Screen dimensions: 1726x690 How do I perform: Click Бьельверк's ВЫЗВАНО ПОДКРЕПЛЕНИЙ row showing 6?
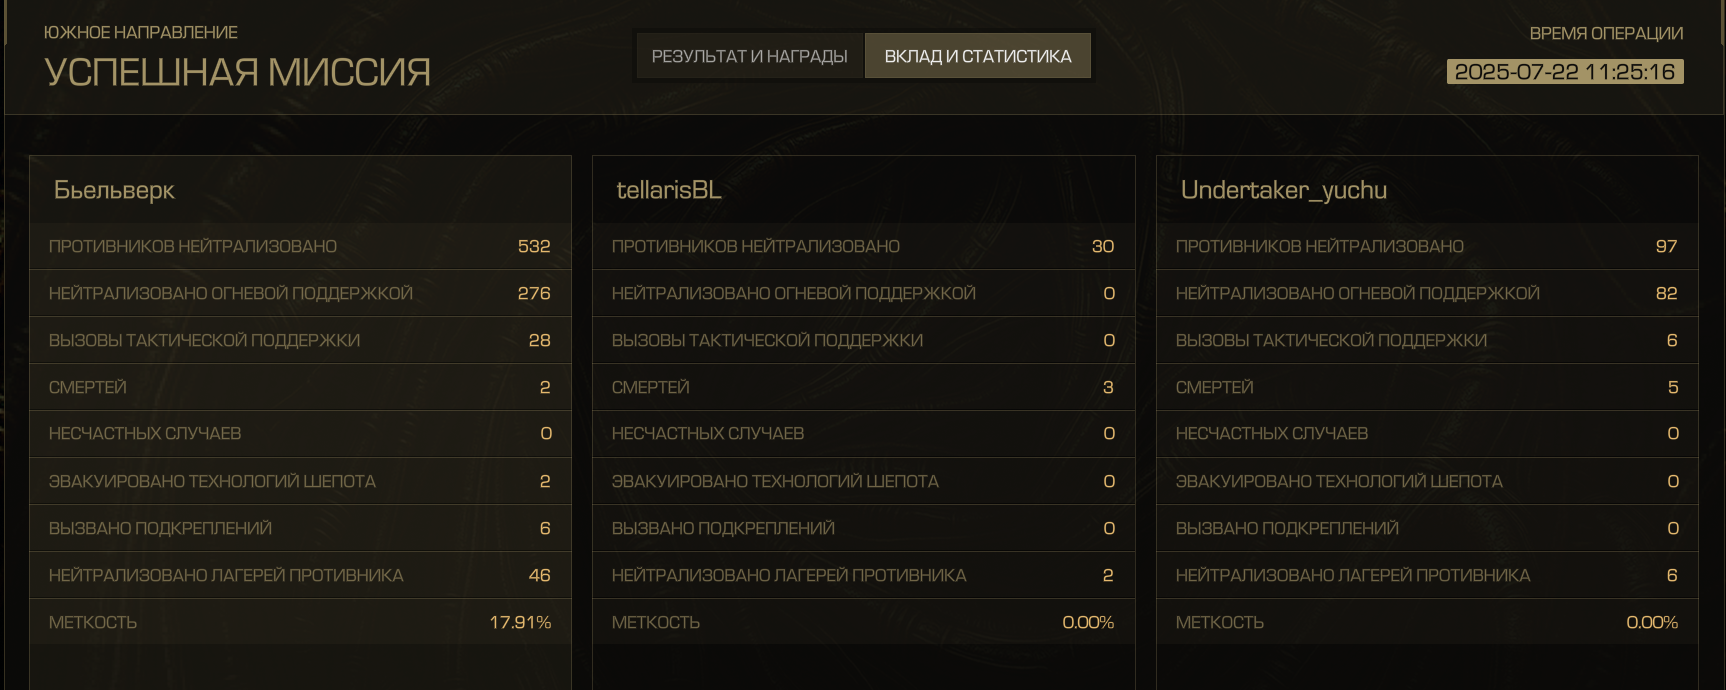click(300, 528)
